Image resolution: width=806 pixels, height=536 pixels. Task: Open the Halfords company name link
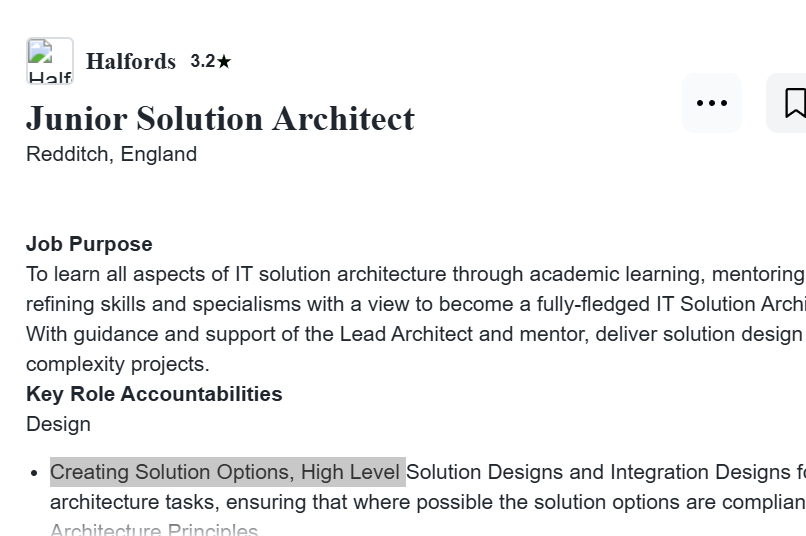[x=131, y=61]
